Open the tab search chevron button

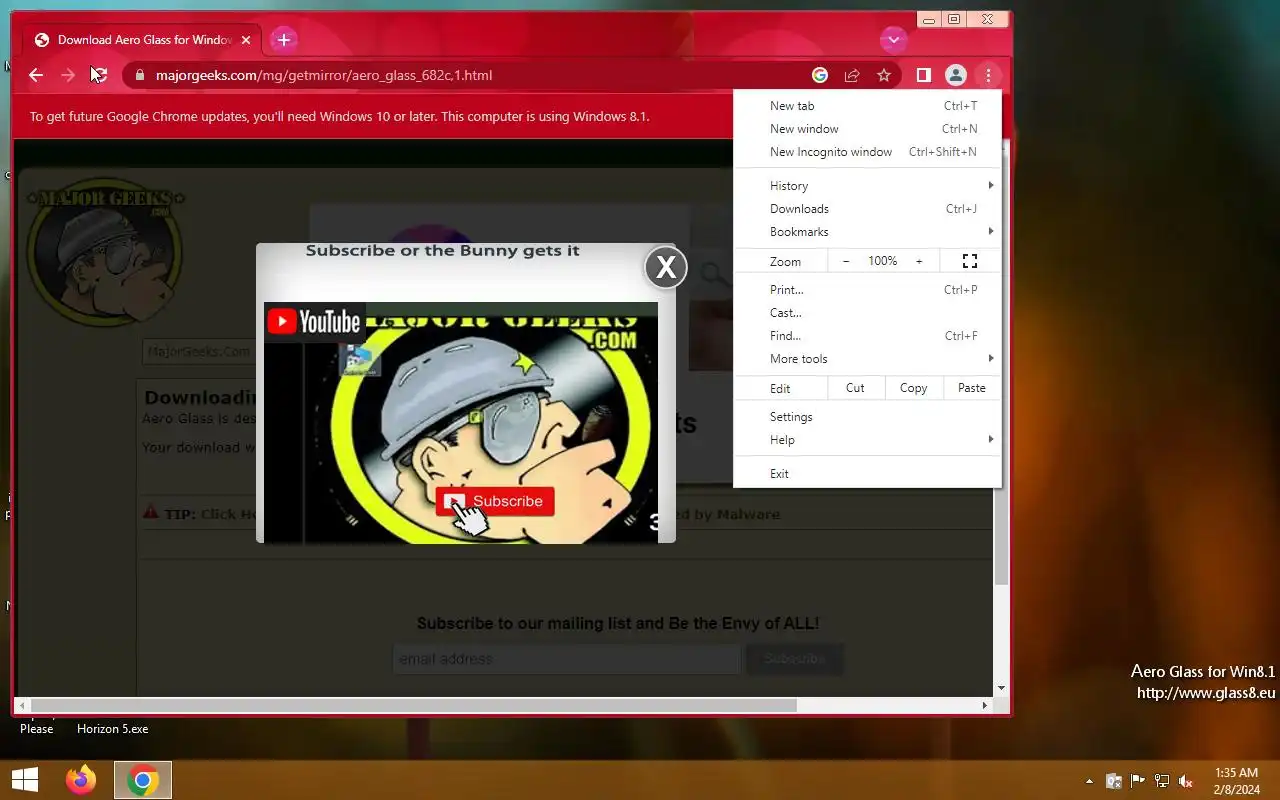click(893, 40)
